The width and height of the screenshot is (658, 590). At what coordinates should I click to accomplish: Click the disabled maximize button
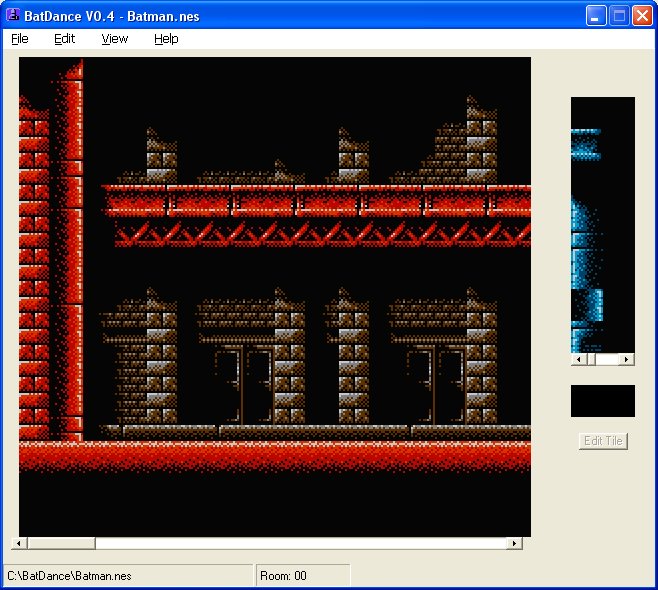[x=619, y=16]
